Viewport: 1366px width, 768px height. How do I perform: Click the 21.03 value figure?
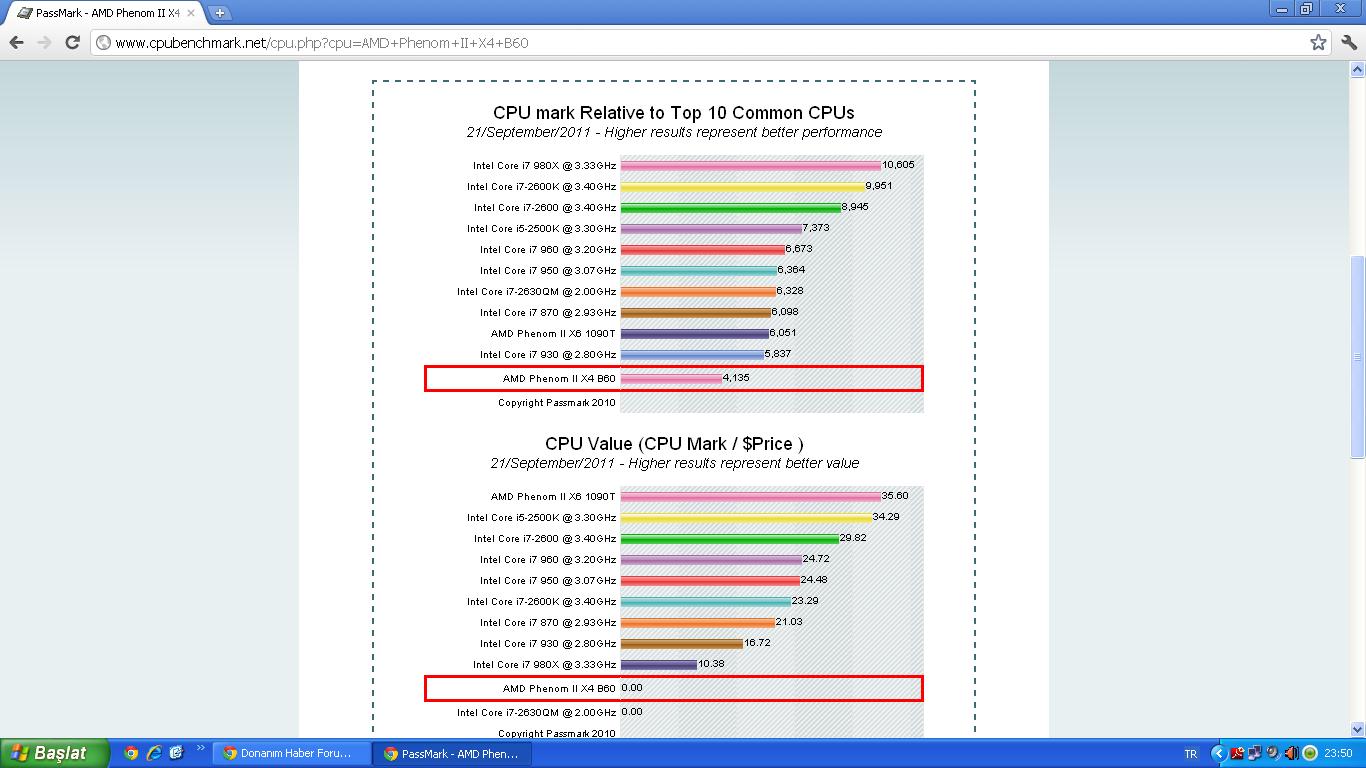(789, 622)
